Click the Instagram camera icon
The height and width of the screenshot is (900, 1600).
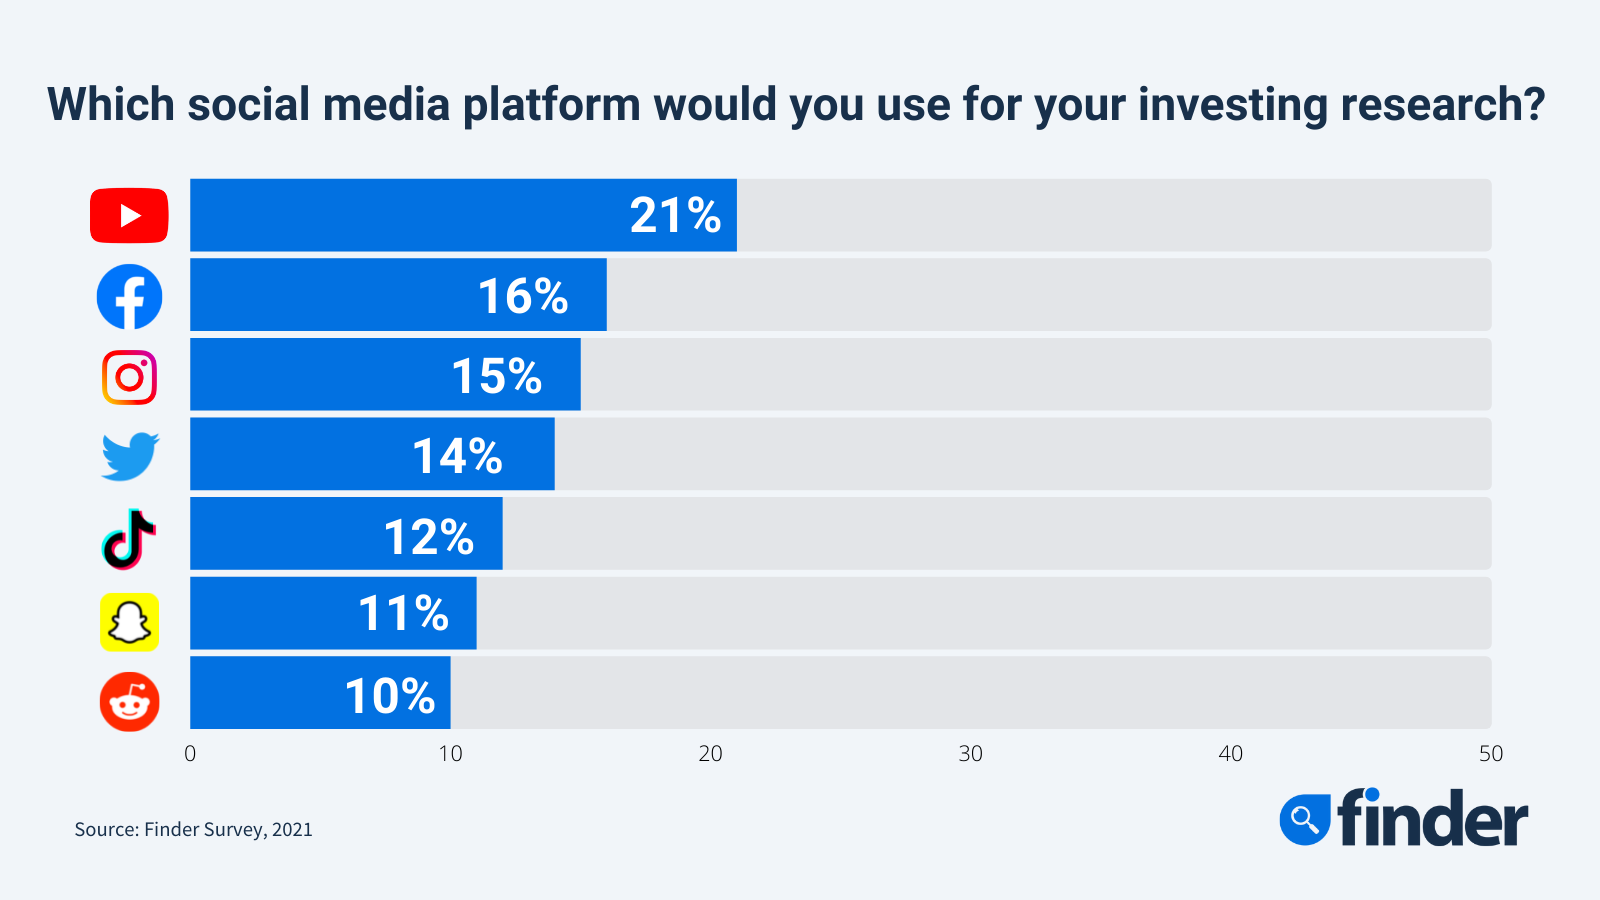(129, 377)
